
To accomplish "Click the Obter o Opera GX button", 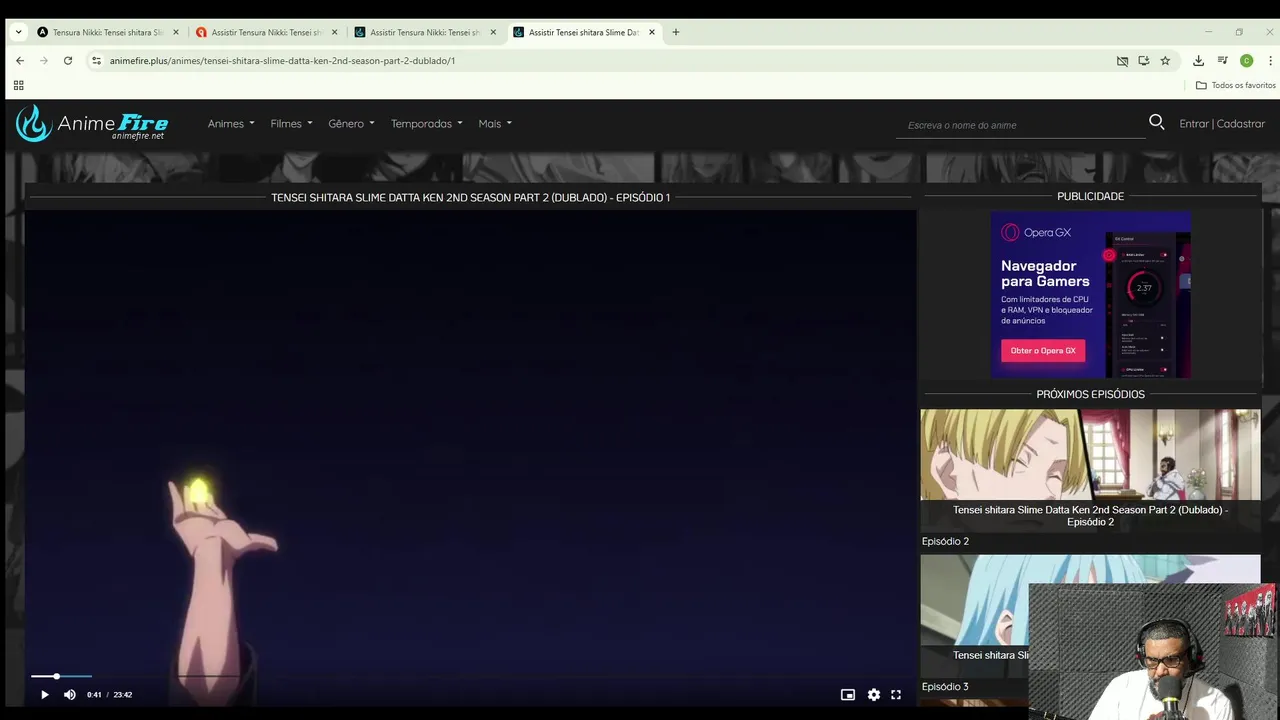I will [x=1043, y=351].
